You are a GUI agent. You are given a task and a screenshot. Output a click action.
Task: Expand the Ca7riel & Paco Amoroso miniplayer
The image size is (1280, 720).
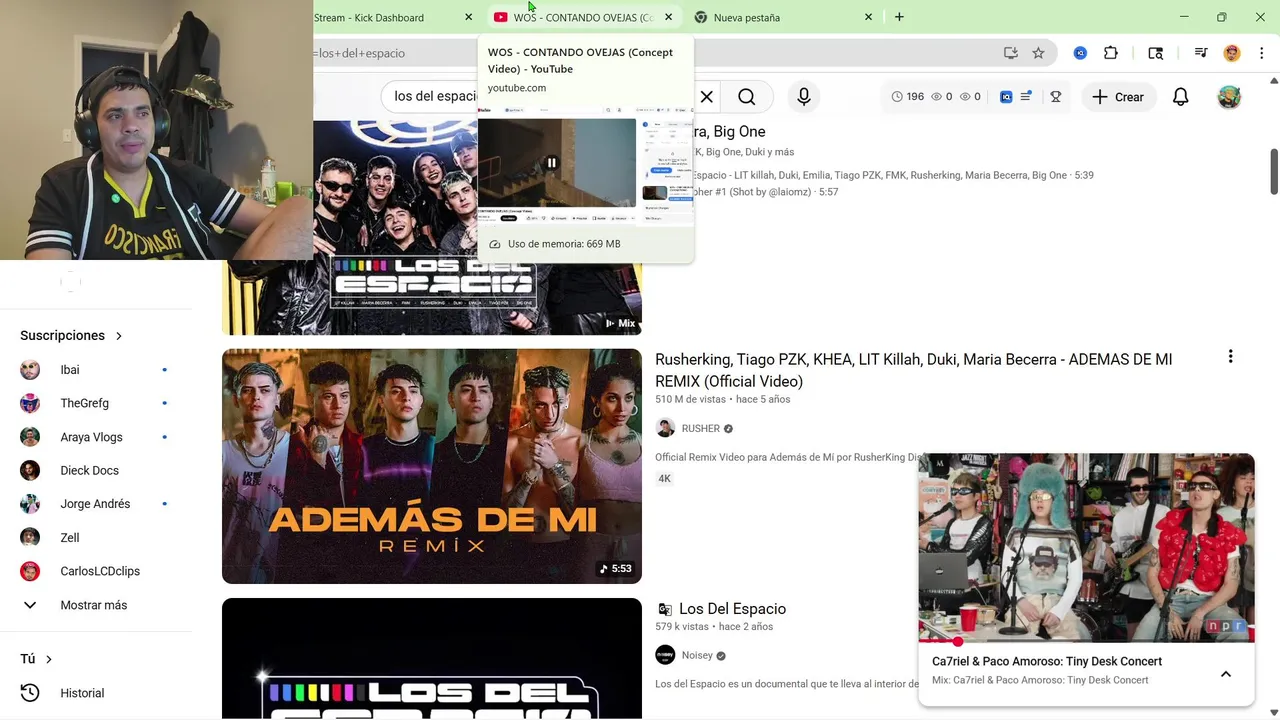tap(1226, 674)
